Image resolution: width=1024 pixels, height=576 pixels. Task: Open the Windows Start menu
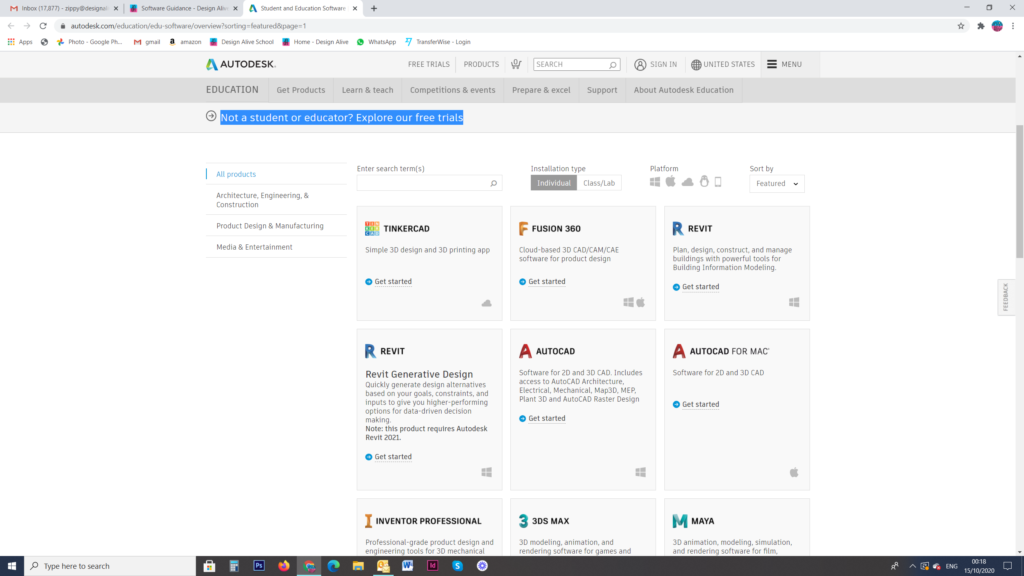tap(12, 566)
